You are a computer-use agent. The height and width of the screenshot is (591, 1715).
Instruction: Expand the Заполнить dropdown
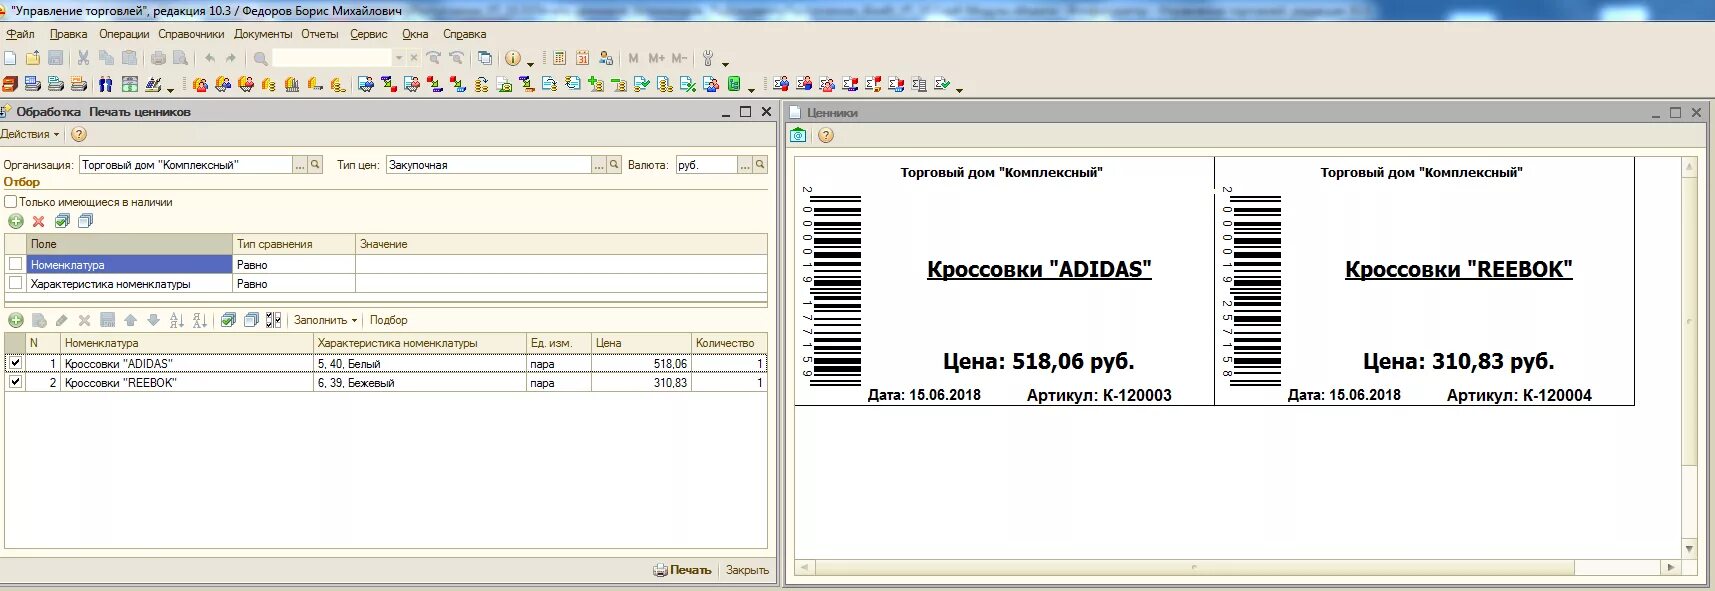coord(325,320)
